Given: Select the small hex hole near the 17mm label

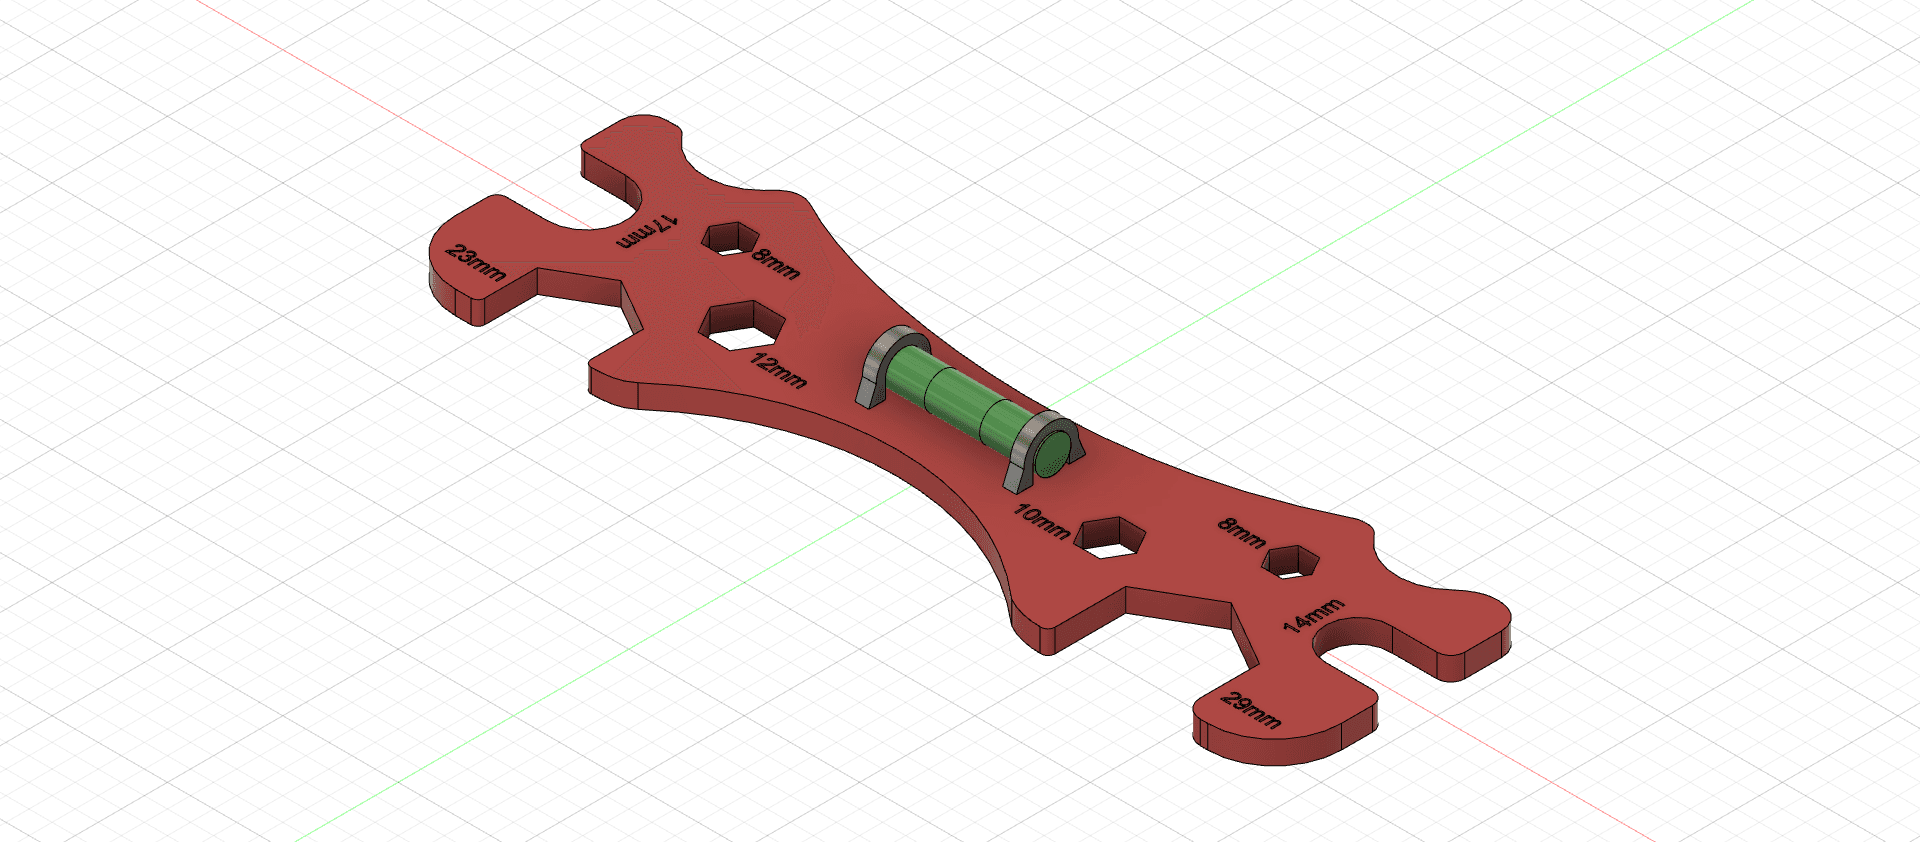Looking at the screenshot, I should pyautogui.click(x=730, y=238).
